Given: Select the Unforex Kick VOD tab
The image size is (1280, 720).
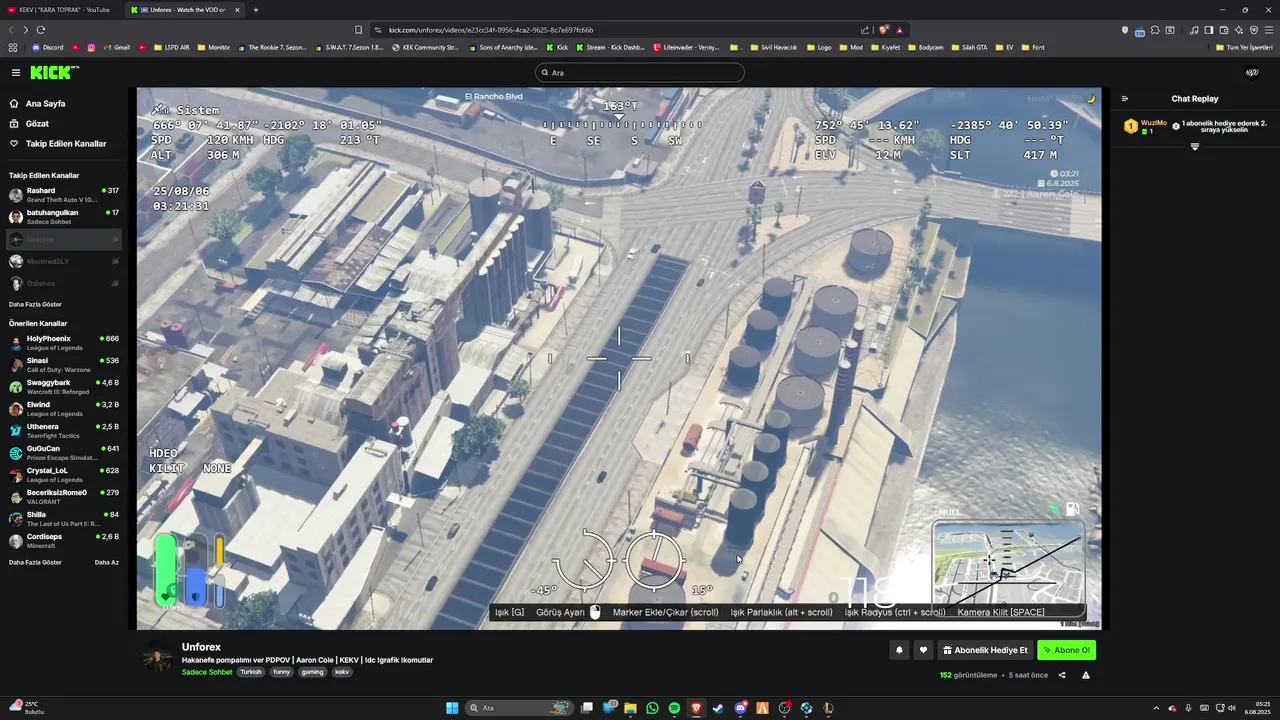Looking at the screenshot, I should click(x=184, y=10).
